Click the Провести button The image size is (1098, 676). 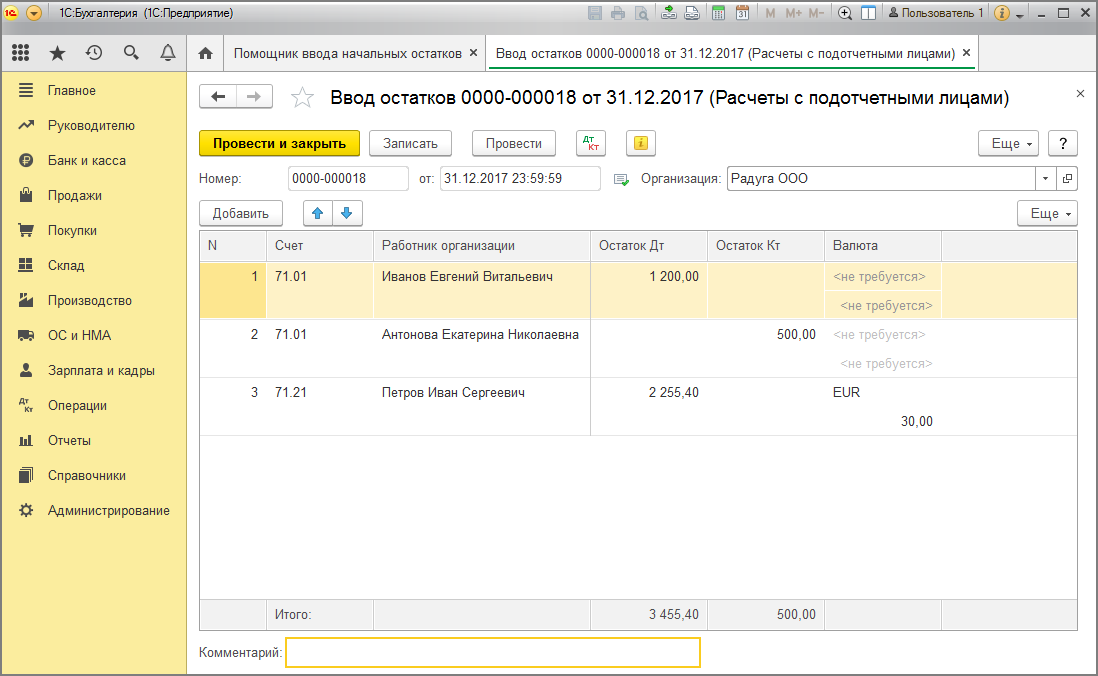(514, 143)
